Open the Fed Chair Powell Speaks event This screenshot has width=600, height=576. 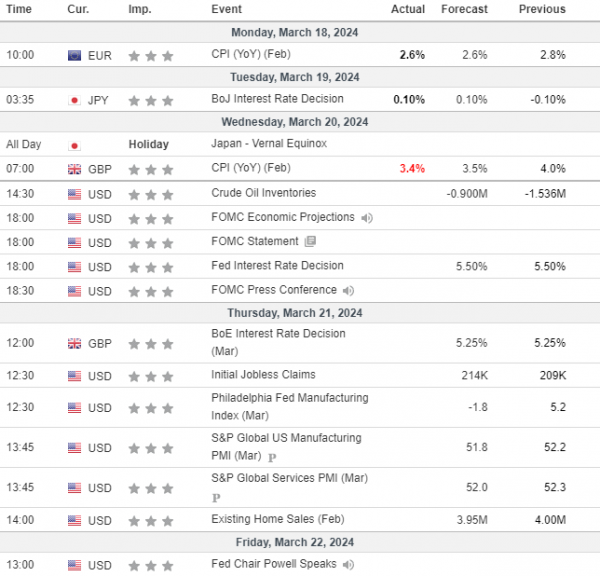[x=274, y=564]
